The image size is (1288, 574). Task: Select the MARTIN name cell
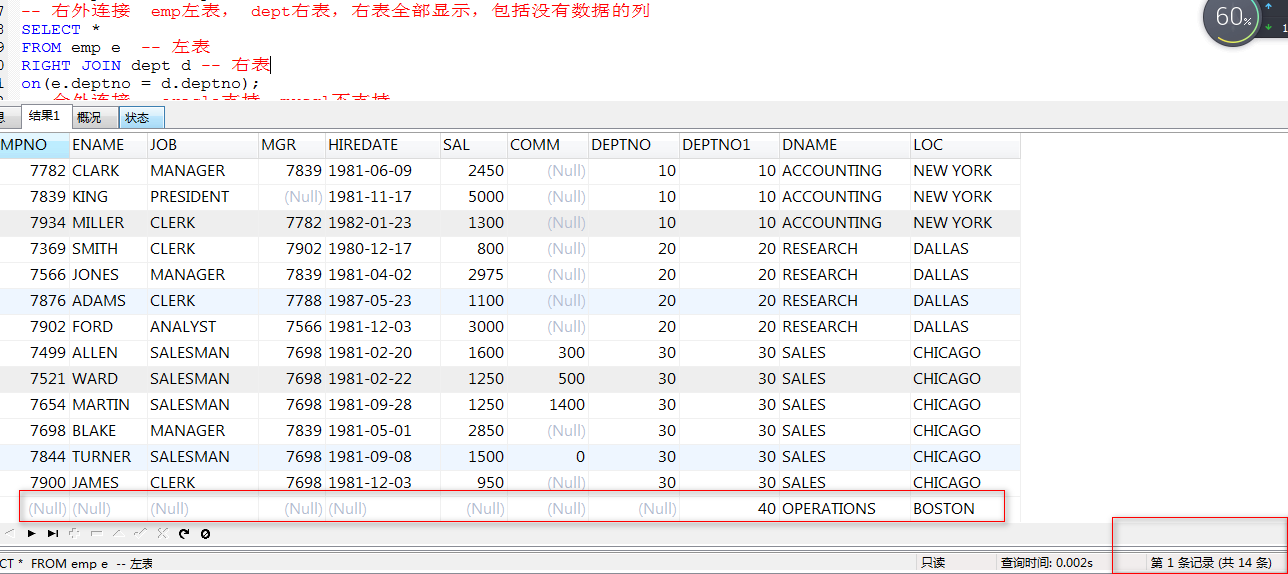click(108, 405)
